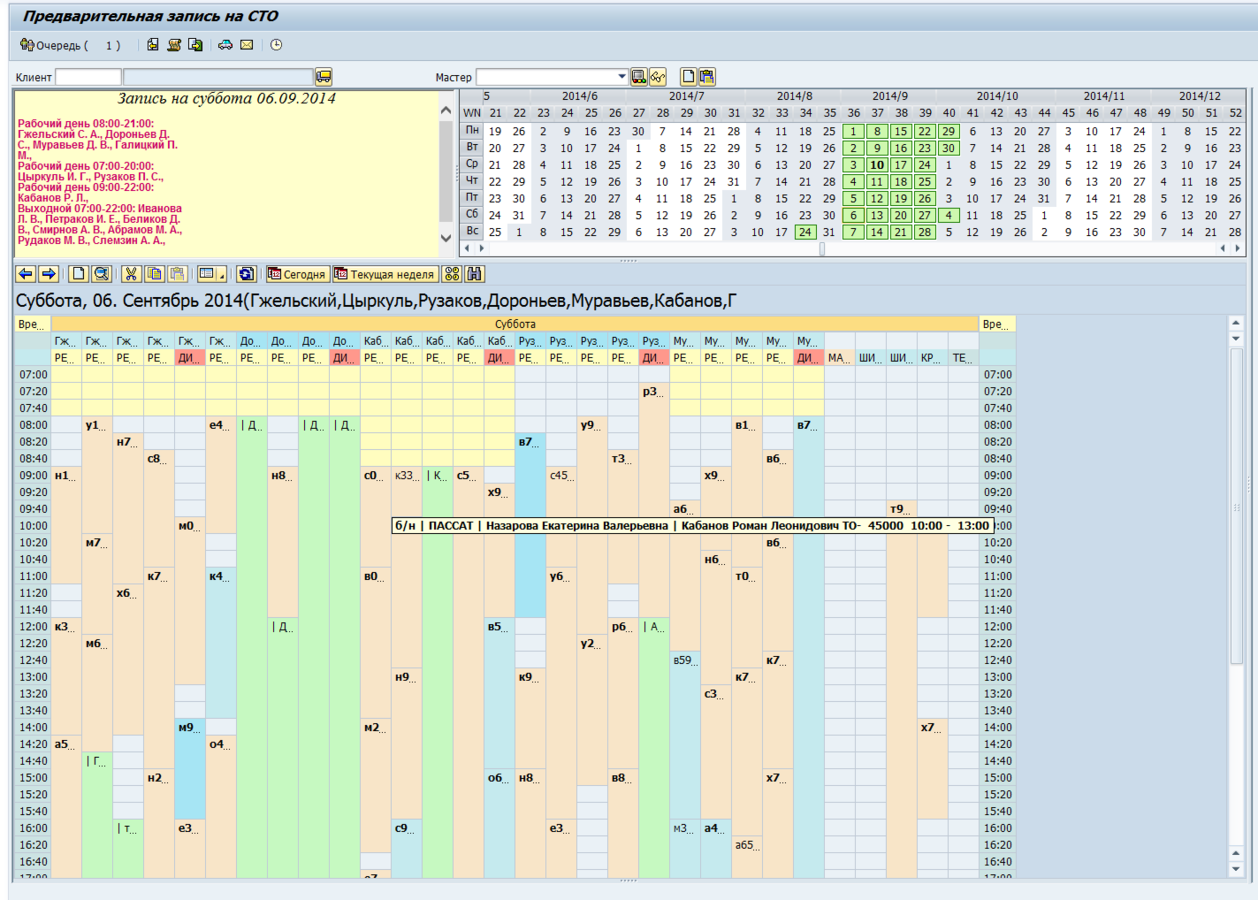Click the search help icon next to Клиент
Screen dimensions: 1258x900
tap(323, 77)
